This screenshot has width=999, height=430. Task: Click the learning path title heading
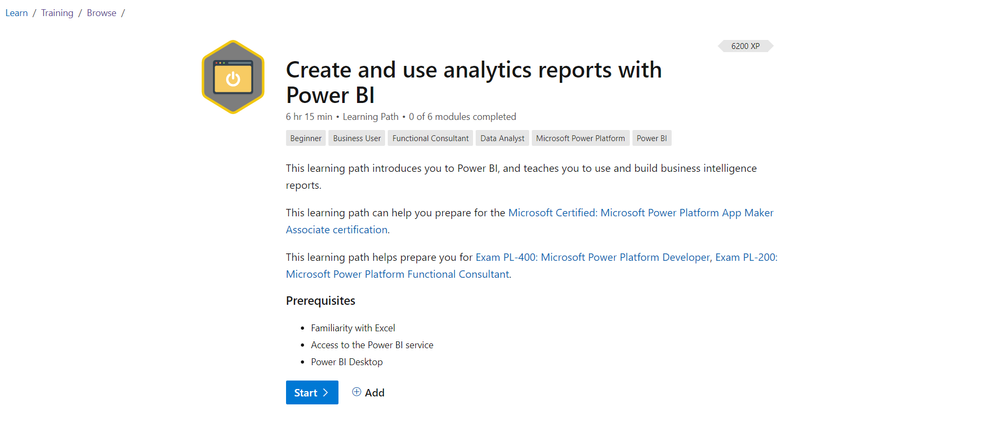tap(473, 82)
